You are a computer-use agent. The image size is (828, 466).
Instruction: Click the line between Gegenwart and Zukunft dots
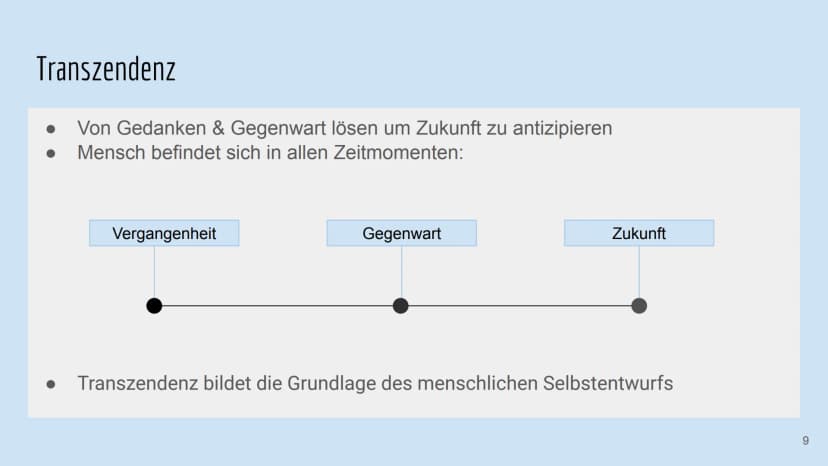[x=520, y=306]
